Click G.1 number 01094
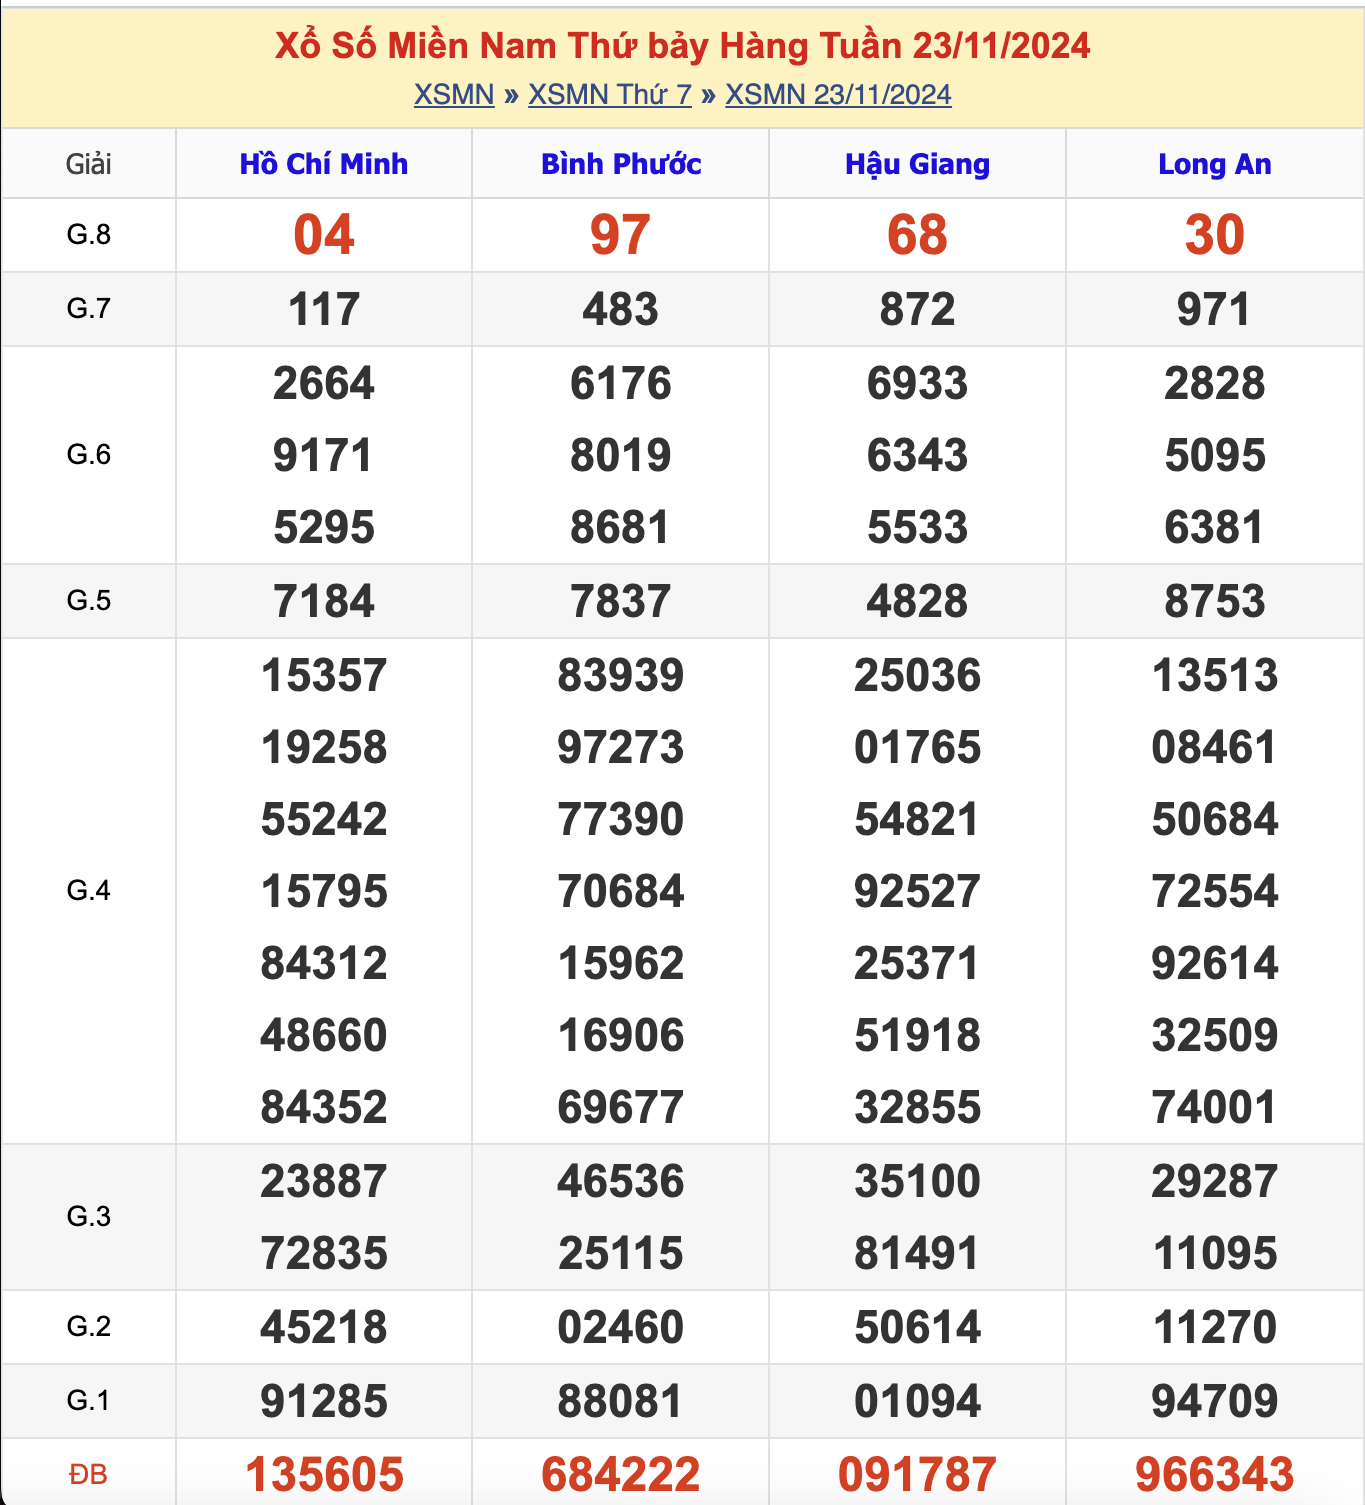1365x1505 pixels. (918, 1401)
